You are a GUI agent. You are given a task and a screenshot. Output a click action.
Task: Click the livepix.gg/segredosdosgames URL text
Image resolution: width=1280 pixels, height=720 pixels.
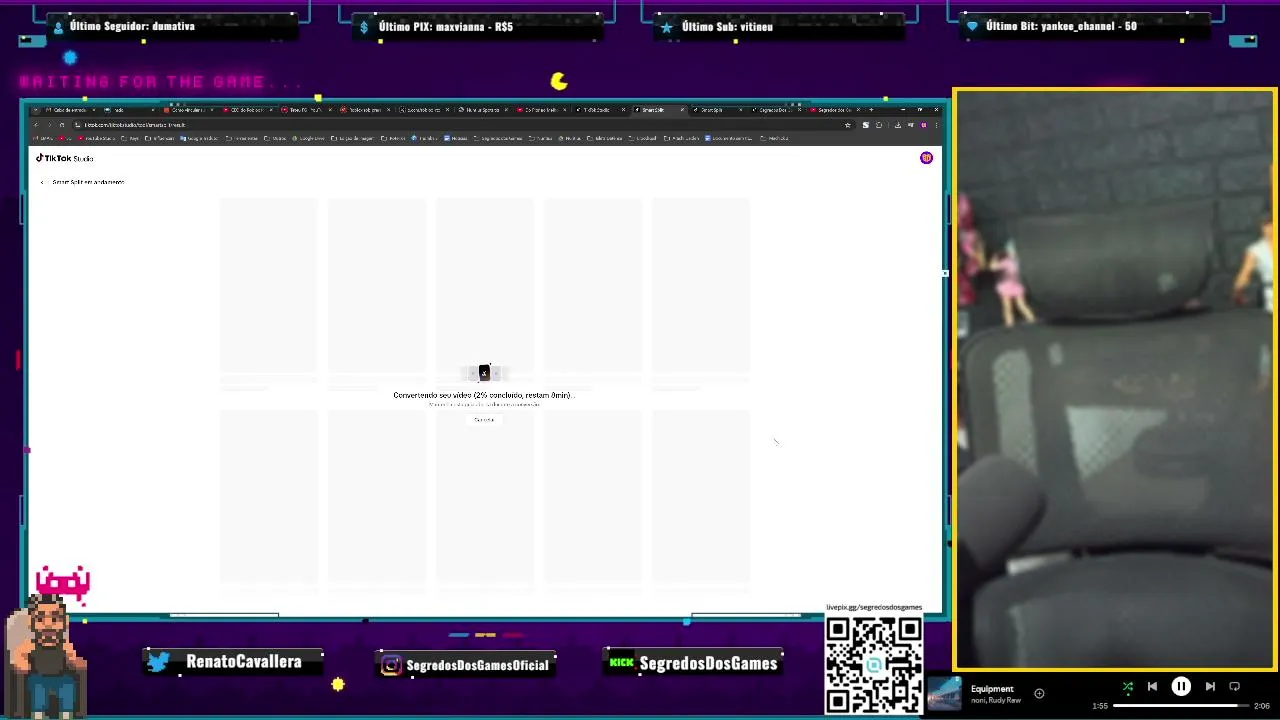(x=874, y=607)
